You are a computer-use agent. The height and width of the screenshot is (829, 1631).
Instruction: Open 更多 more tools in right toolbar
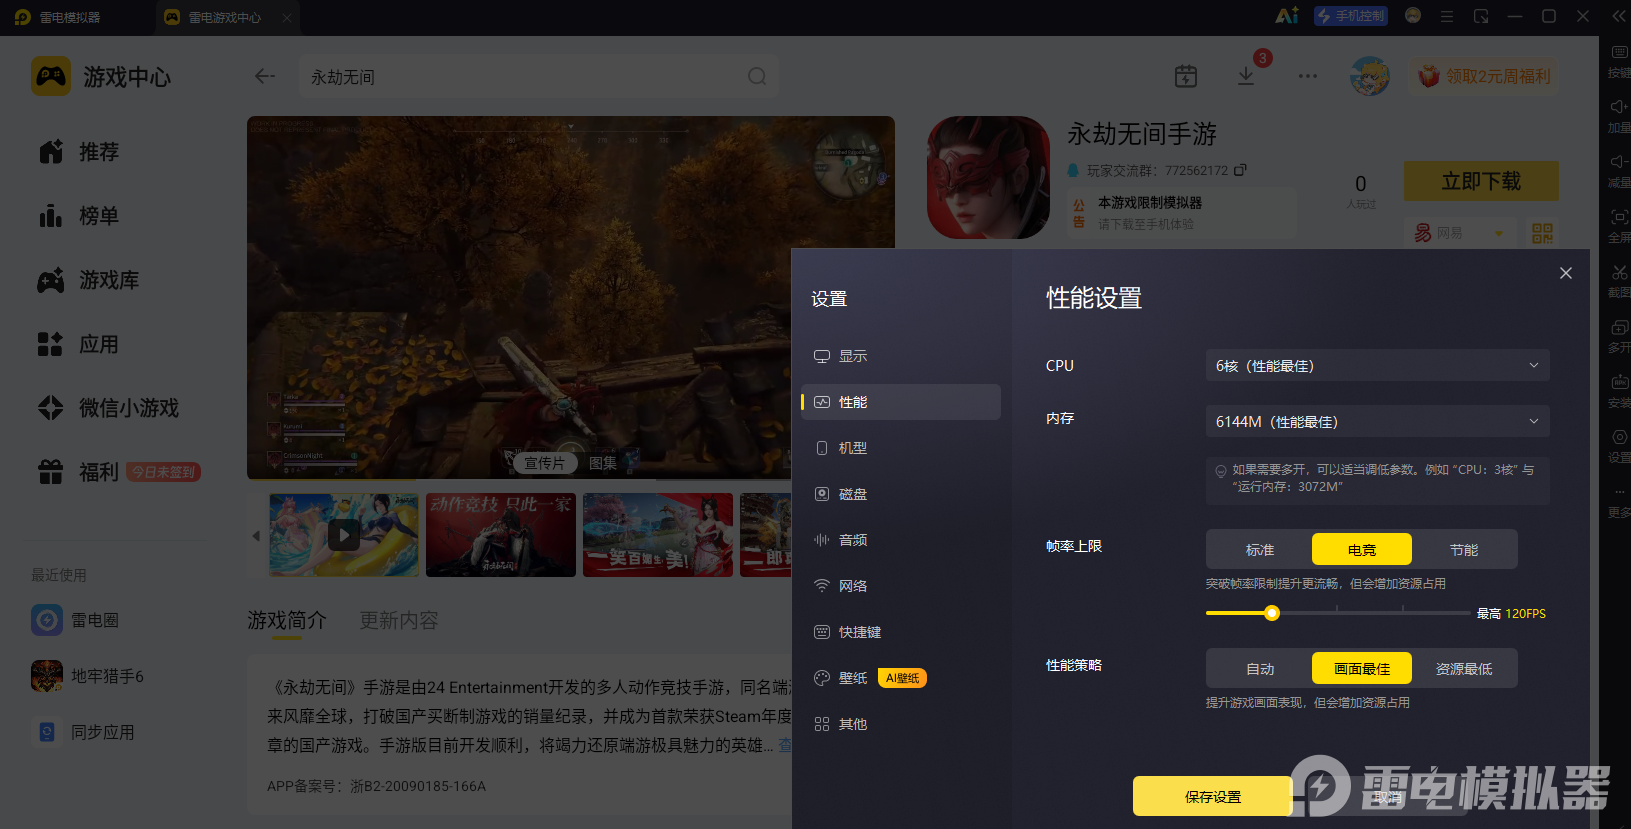pos(1620,500)
